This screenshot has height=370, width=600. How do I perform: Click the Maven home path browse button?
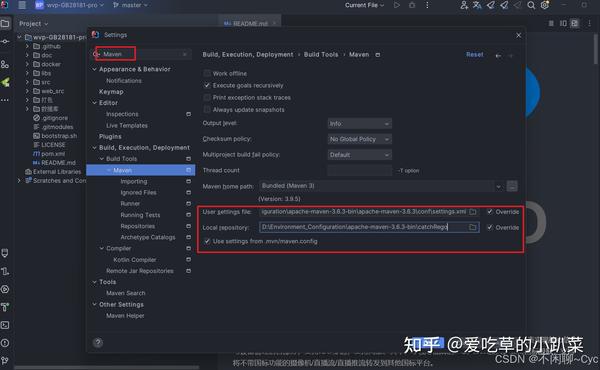tap(512, 186)
